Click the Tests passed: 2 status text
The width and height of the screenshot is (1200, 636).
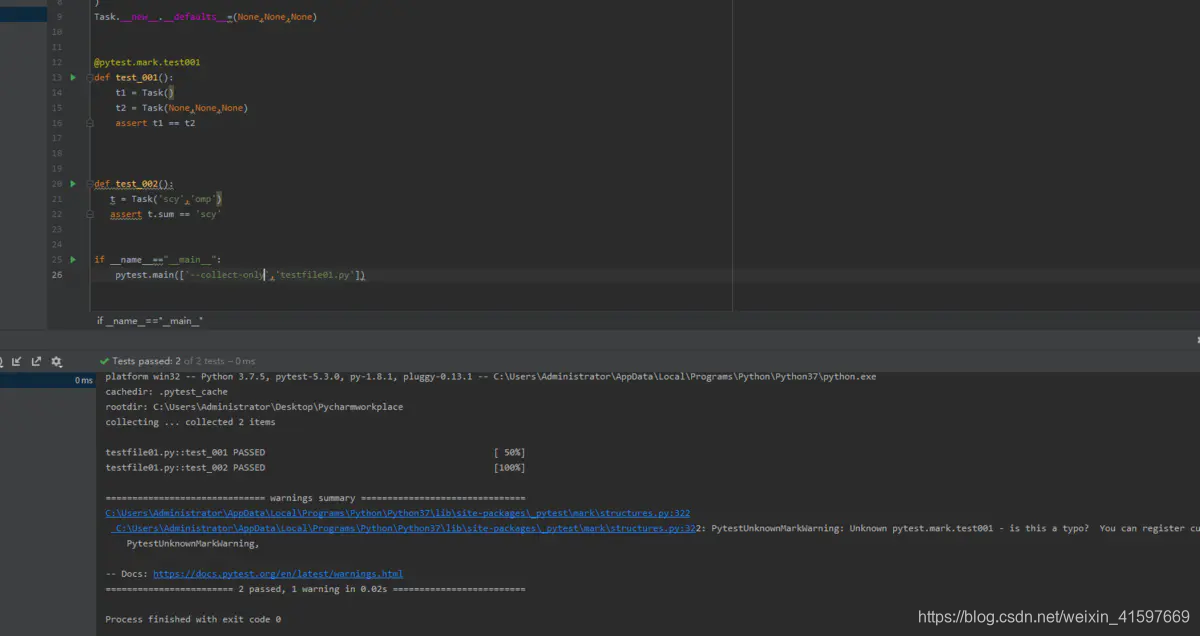click(x=146, y=361)
